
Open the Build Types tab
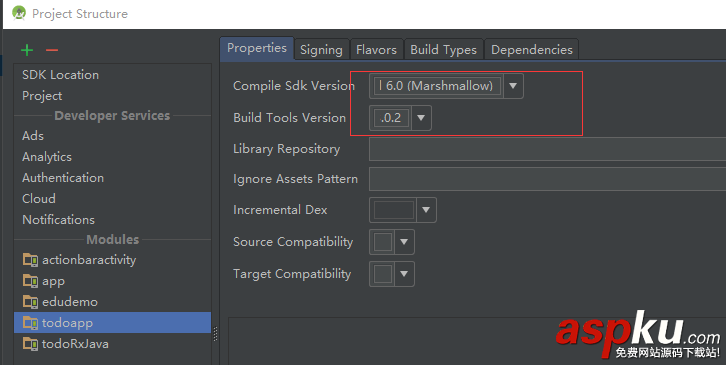(444, 50)
